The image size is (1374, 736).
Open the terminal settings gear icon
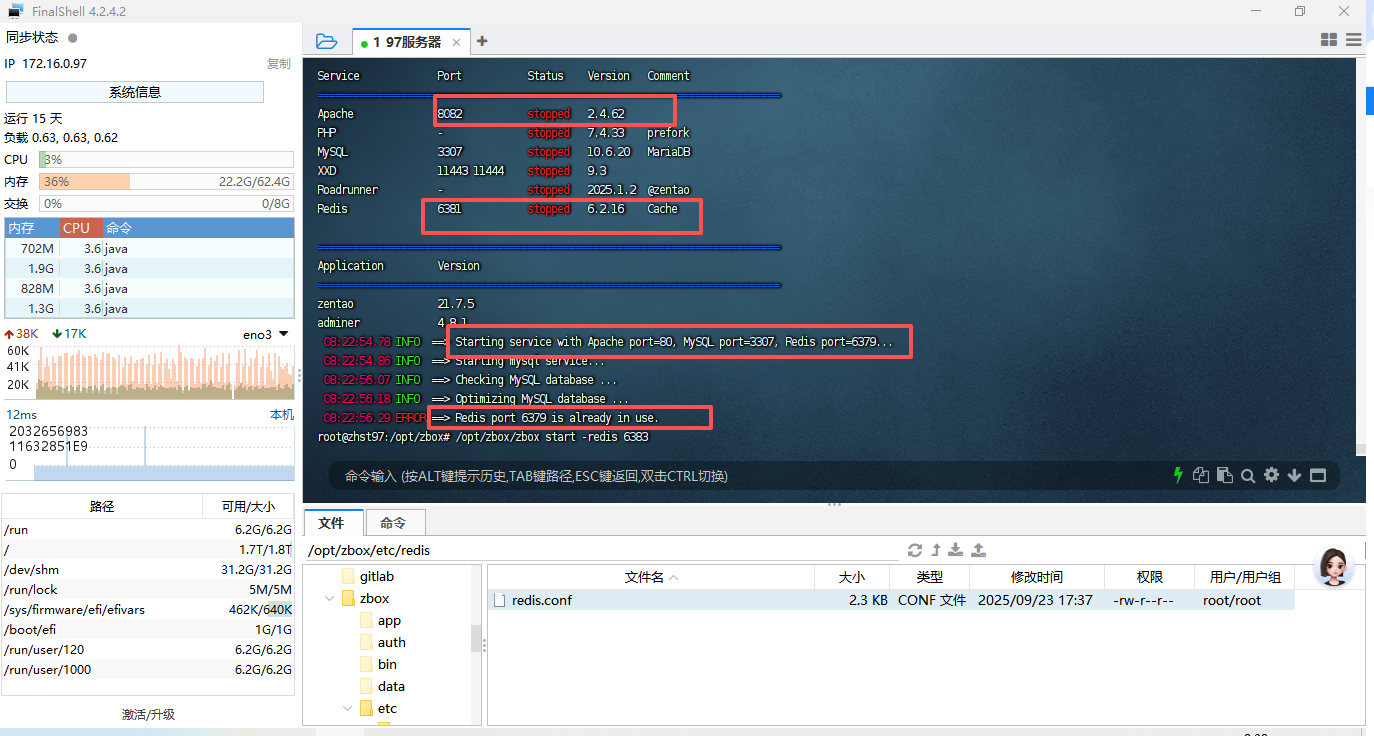tap(1271, 475)
